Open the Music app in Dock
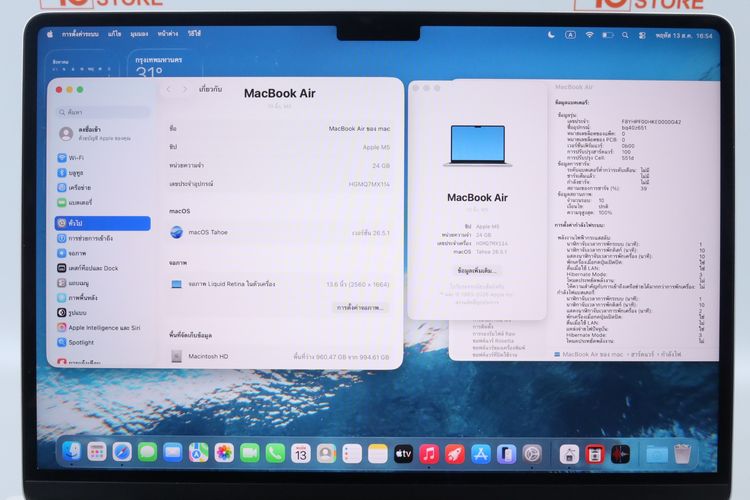This screenshot has height=500, width=750. (429, 454)
